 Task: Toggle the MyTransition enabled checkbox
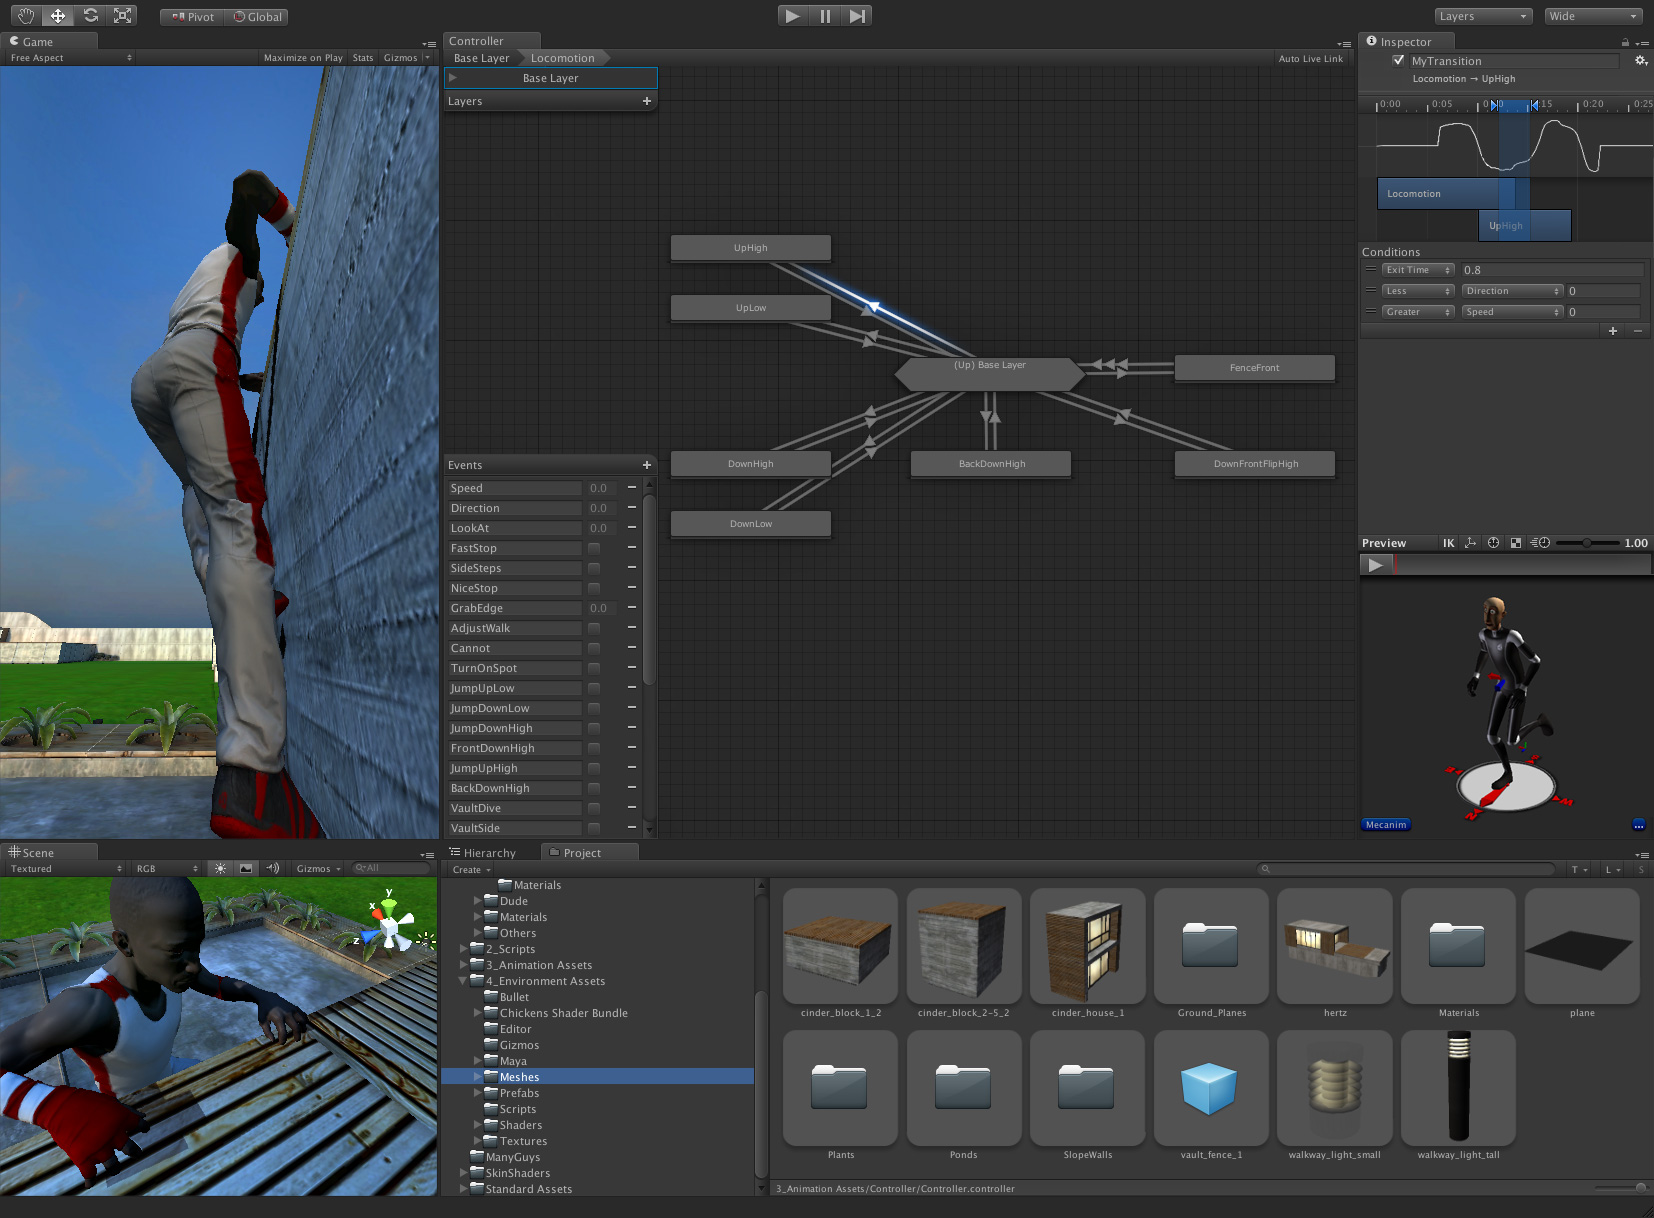point(1399,60)
